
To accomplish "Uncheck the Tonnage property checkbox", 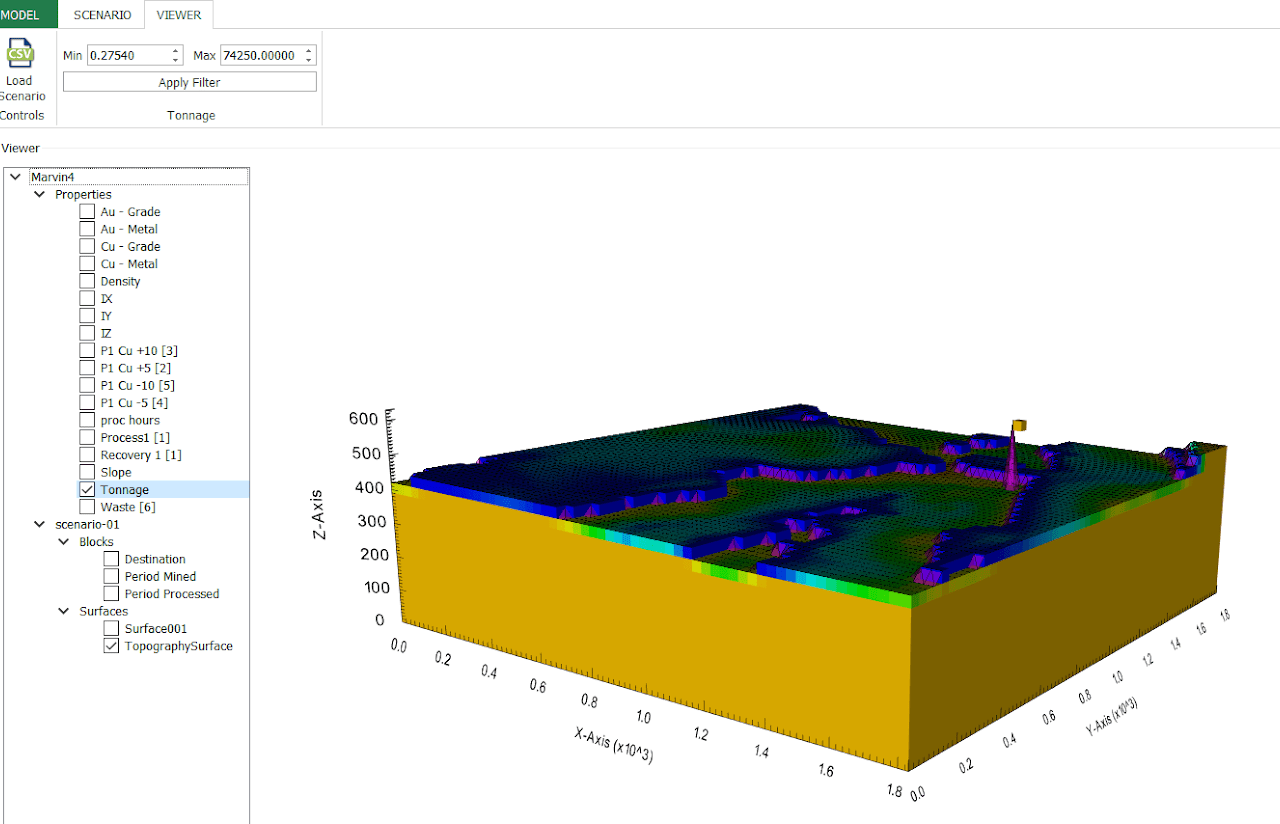I will click(x=87, y=490).
